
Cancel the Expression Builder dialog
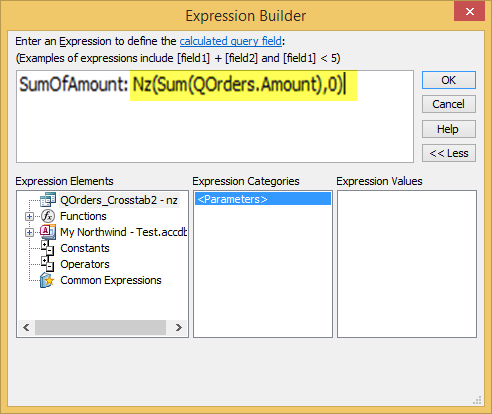(449, 104)
